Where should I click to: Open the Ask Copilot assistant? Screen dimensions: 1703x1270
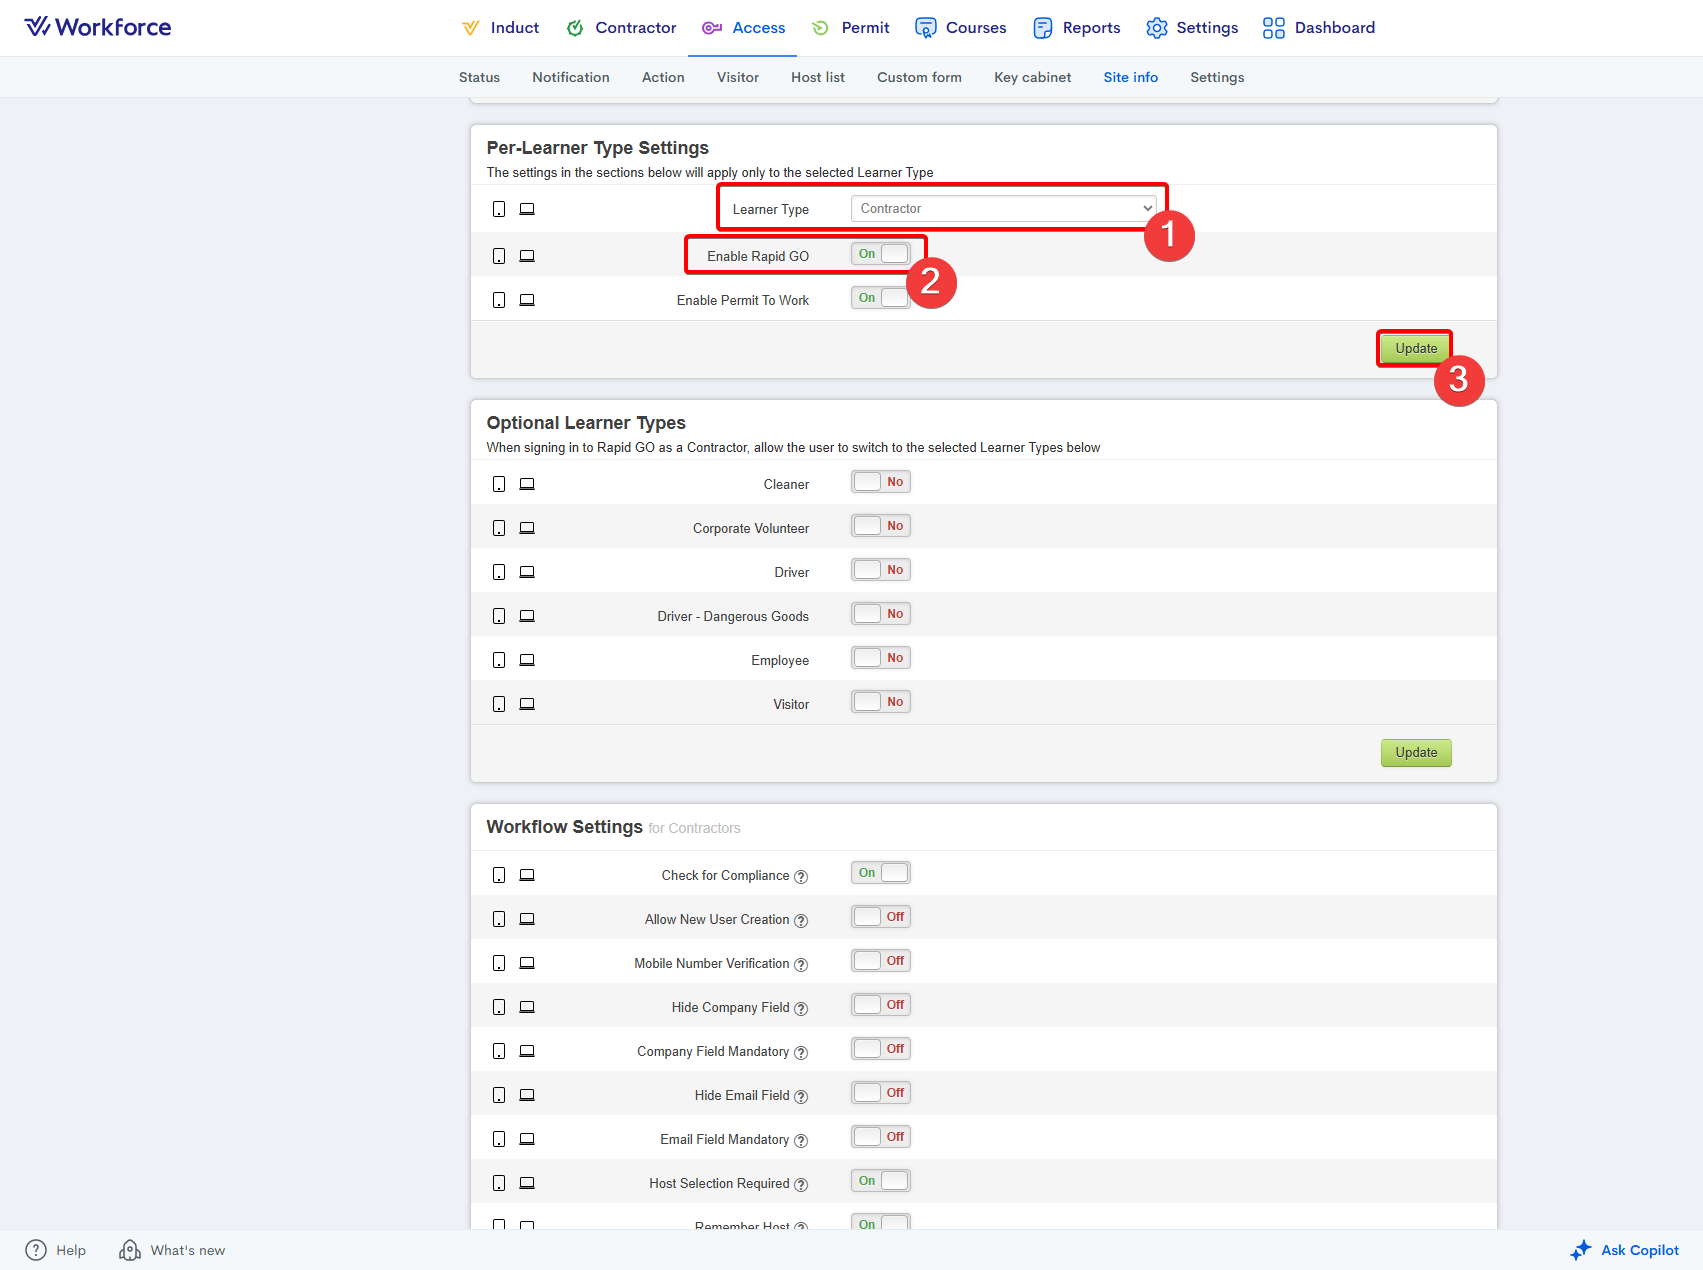click(x=1625, y=1250)
